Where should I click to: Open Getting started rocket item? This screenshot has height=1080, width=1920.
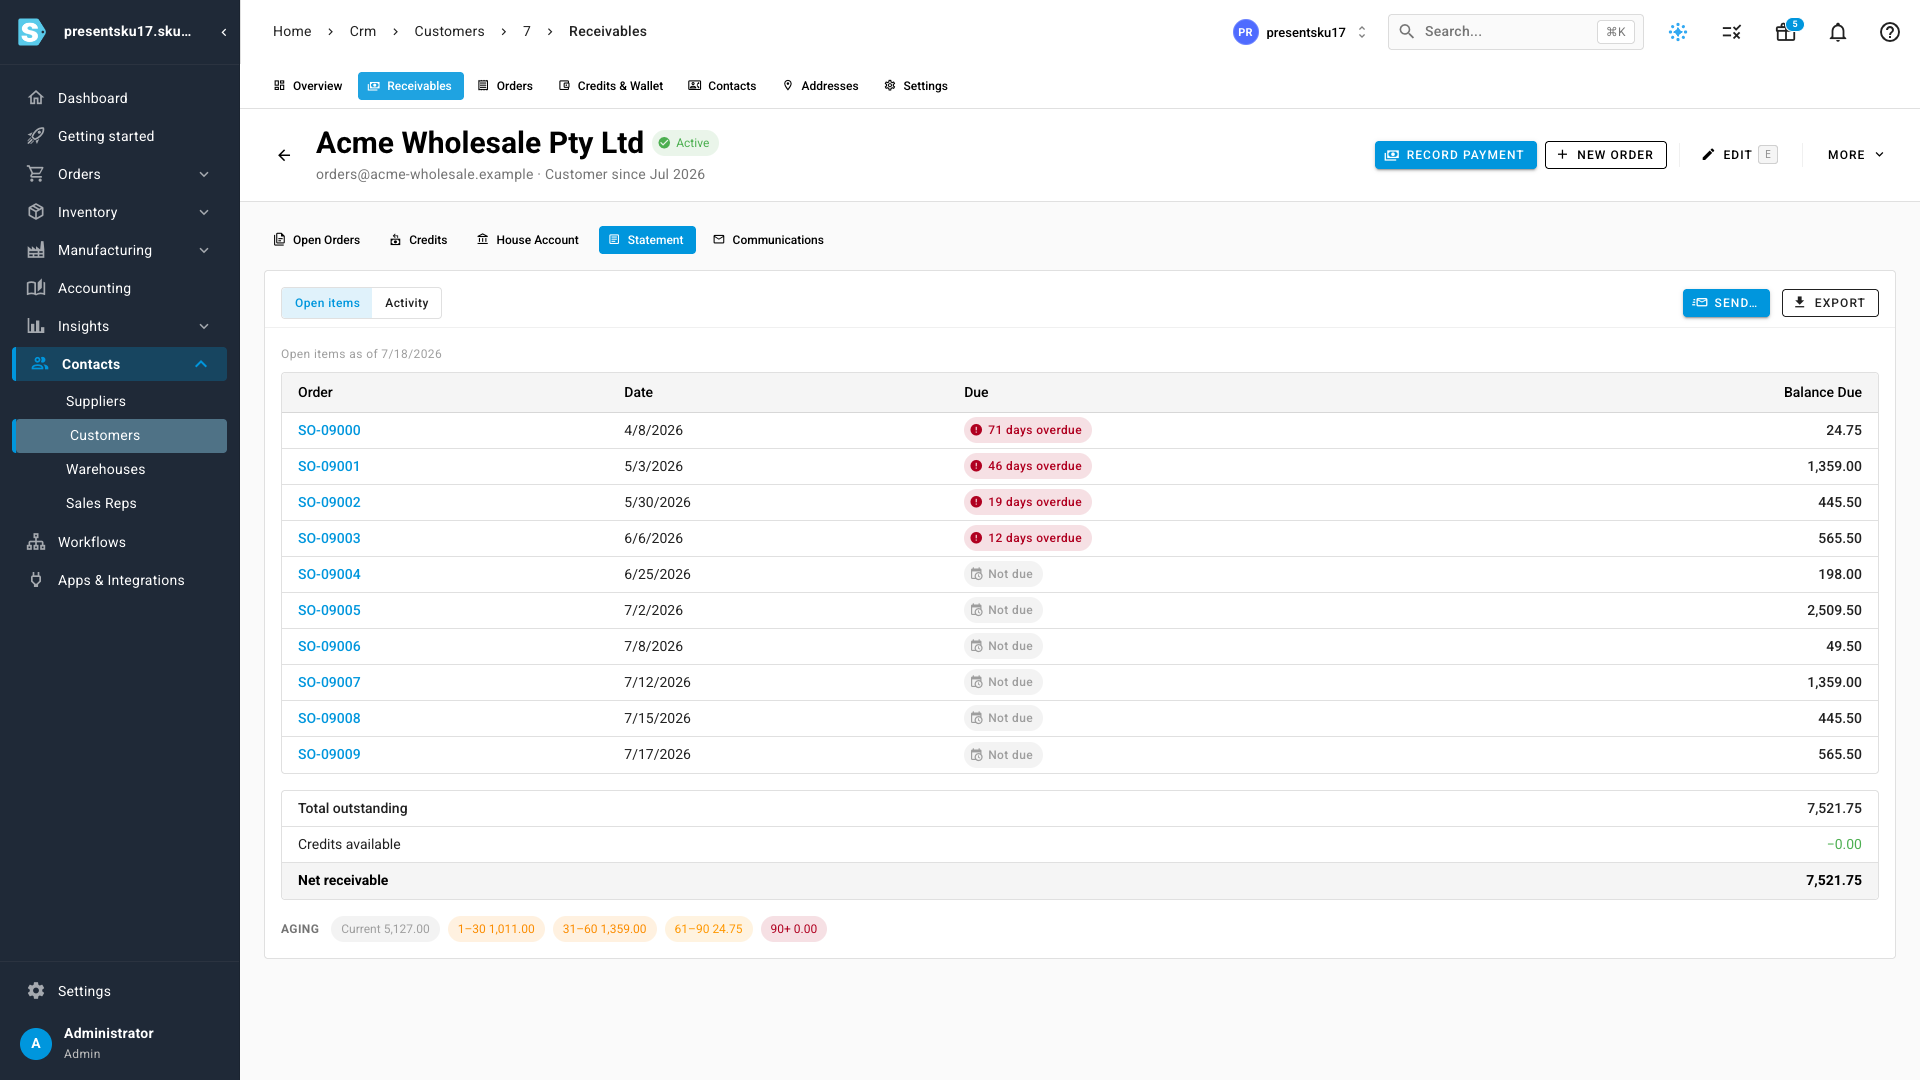(x=120, y=136)
